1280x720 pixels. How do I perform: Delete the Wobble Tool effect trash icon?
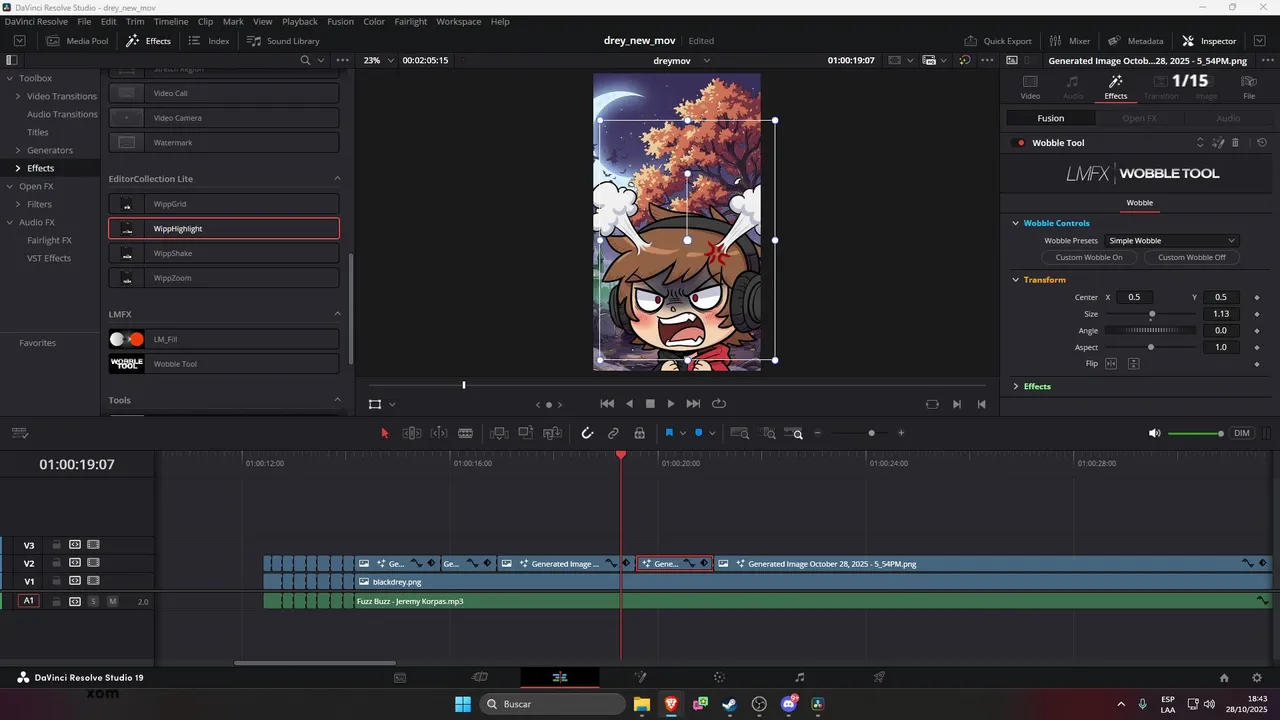click(1235, 143)
